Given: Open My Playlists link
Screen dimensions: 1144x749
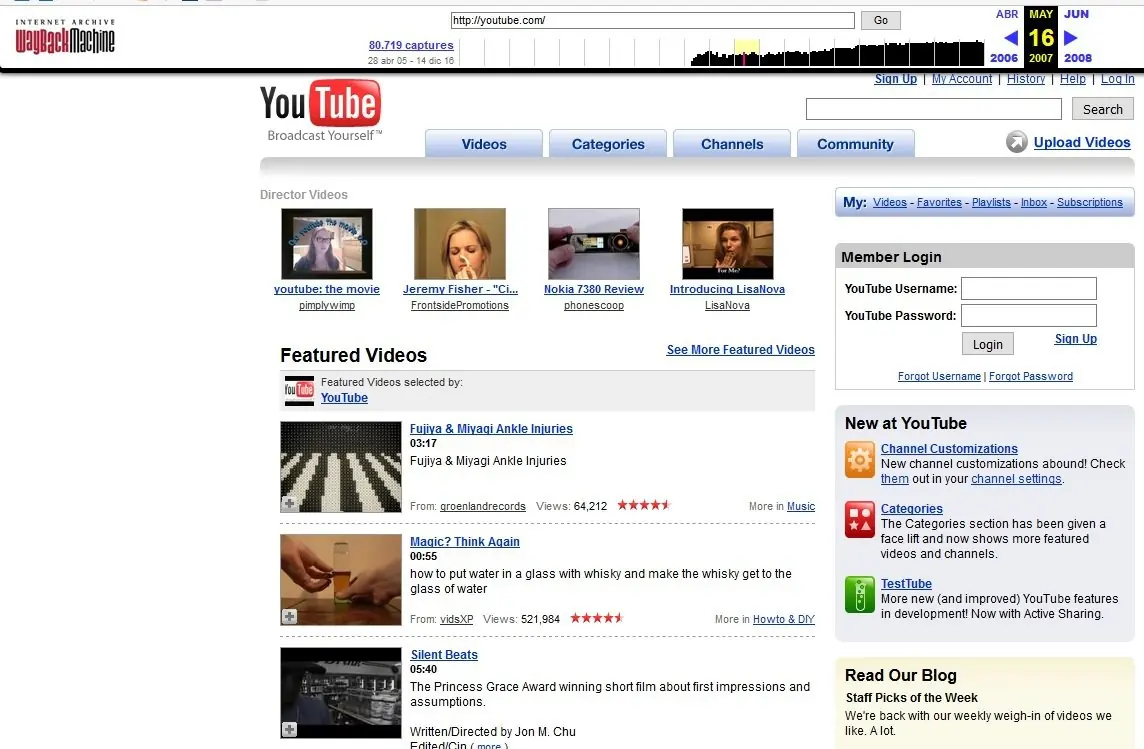Looking at the screenshot, I should [991, 203].
